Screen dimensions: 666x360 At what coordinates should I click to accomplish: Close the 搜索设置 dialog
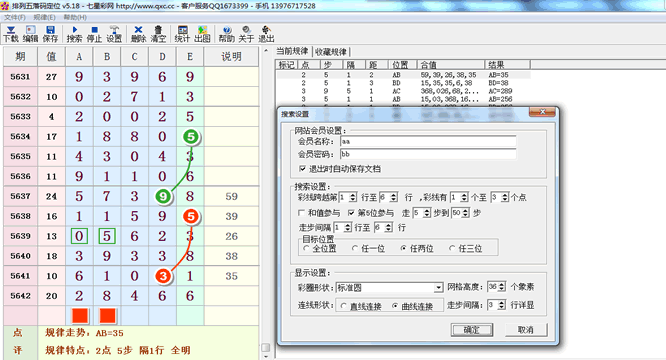(542, 112)
